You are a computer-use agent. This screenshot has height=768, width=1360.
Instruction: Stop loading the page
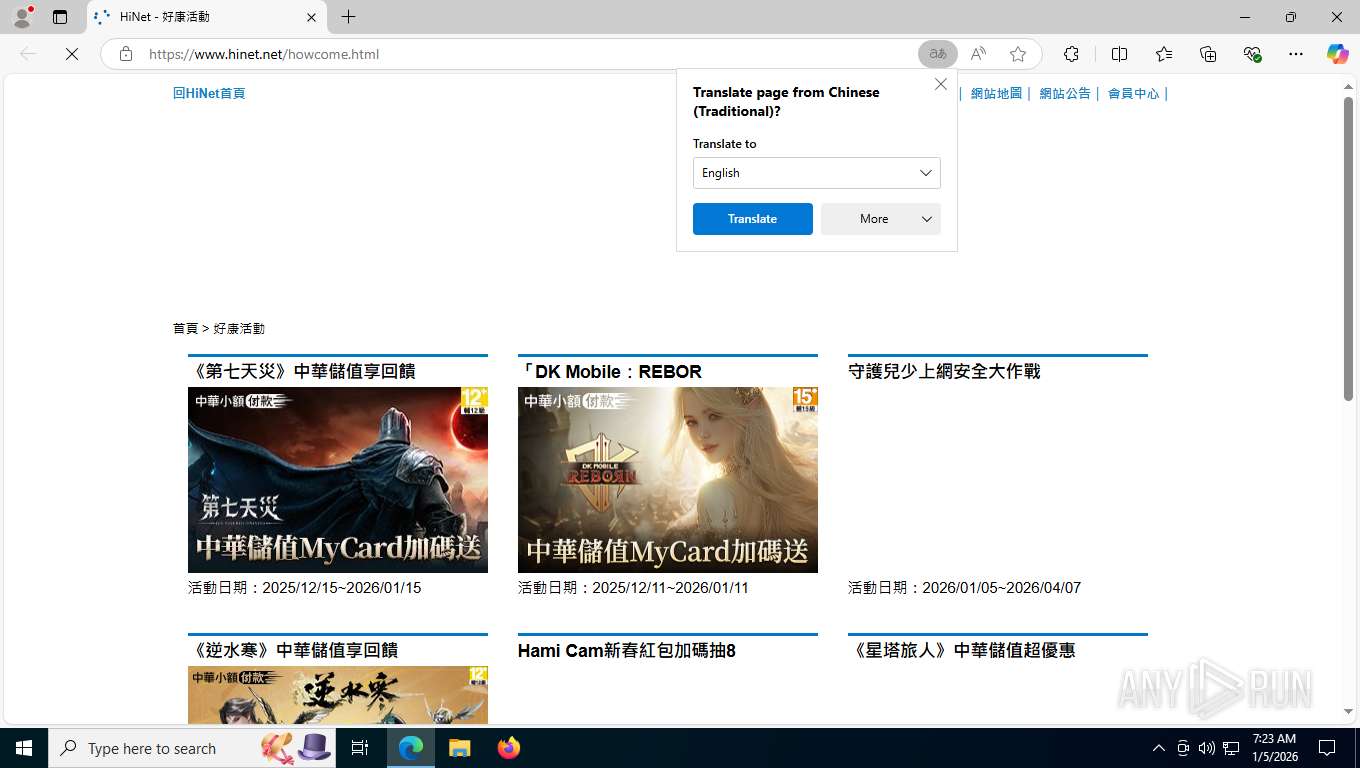coord(72,54)
